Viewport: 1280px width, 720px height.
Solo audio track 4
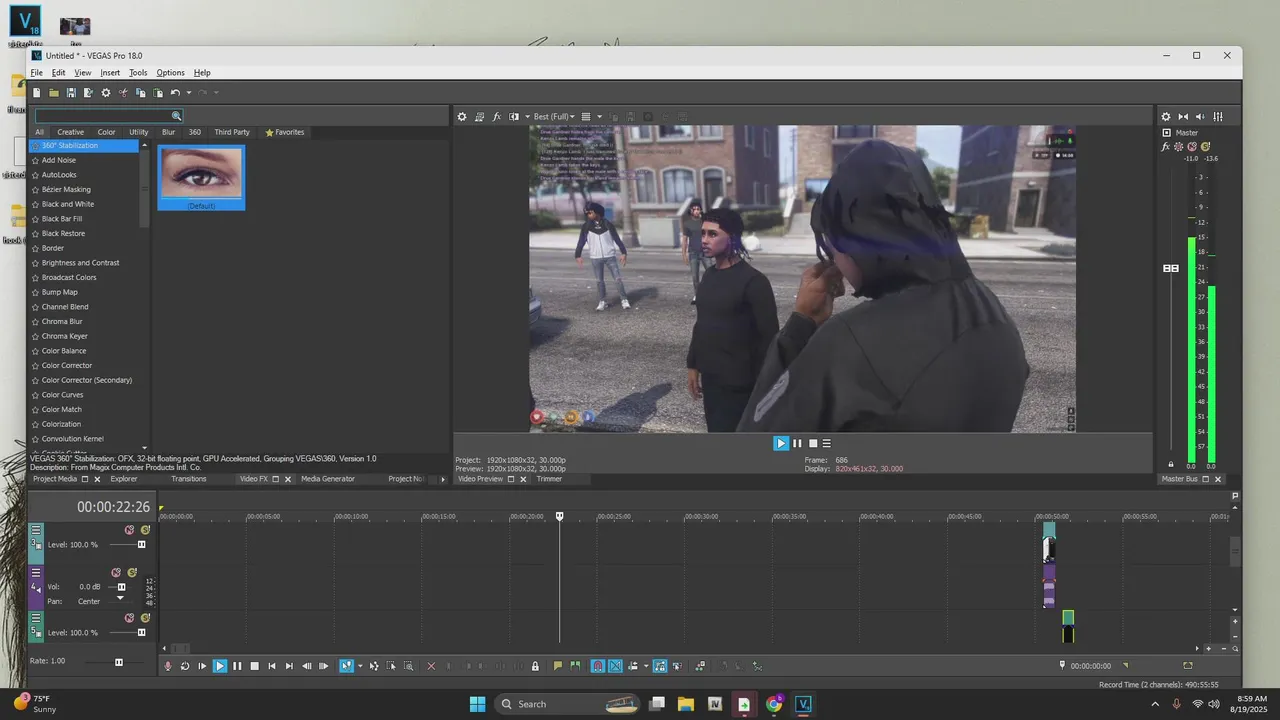132,573
